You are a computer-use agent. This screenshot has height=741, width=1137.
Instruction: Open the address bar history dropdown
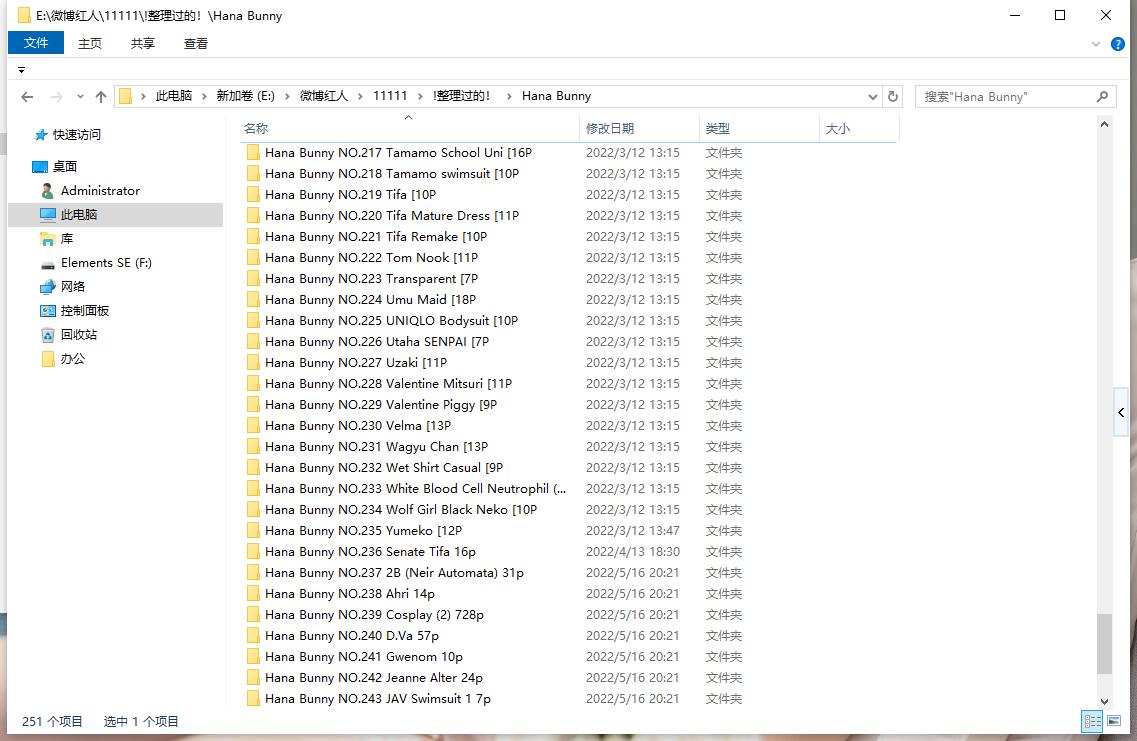[x=872, y=96]
